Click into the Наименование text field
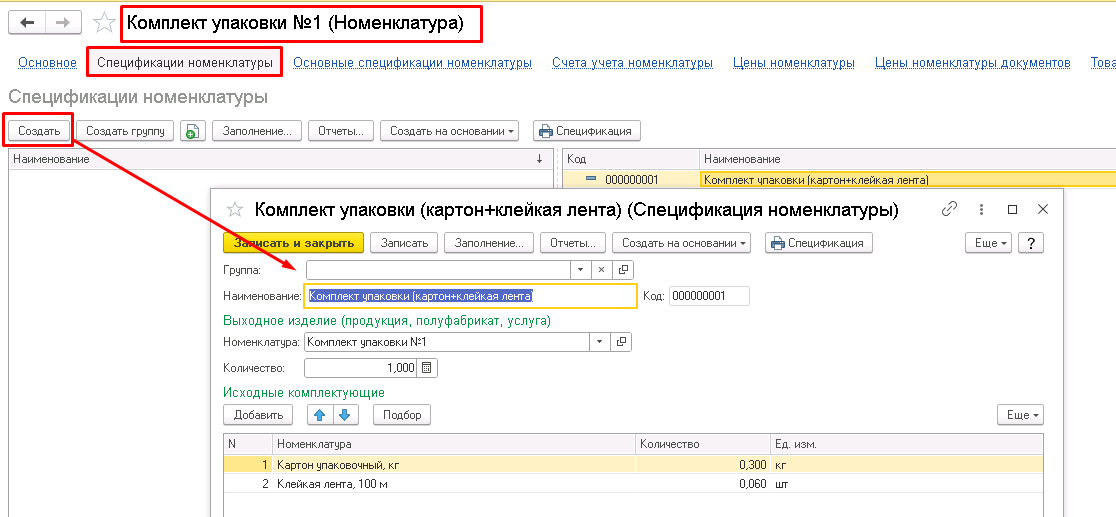Screen dimensions: 1116x517 (470, 296)
